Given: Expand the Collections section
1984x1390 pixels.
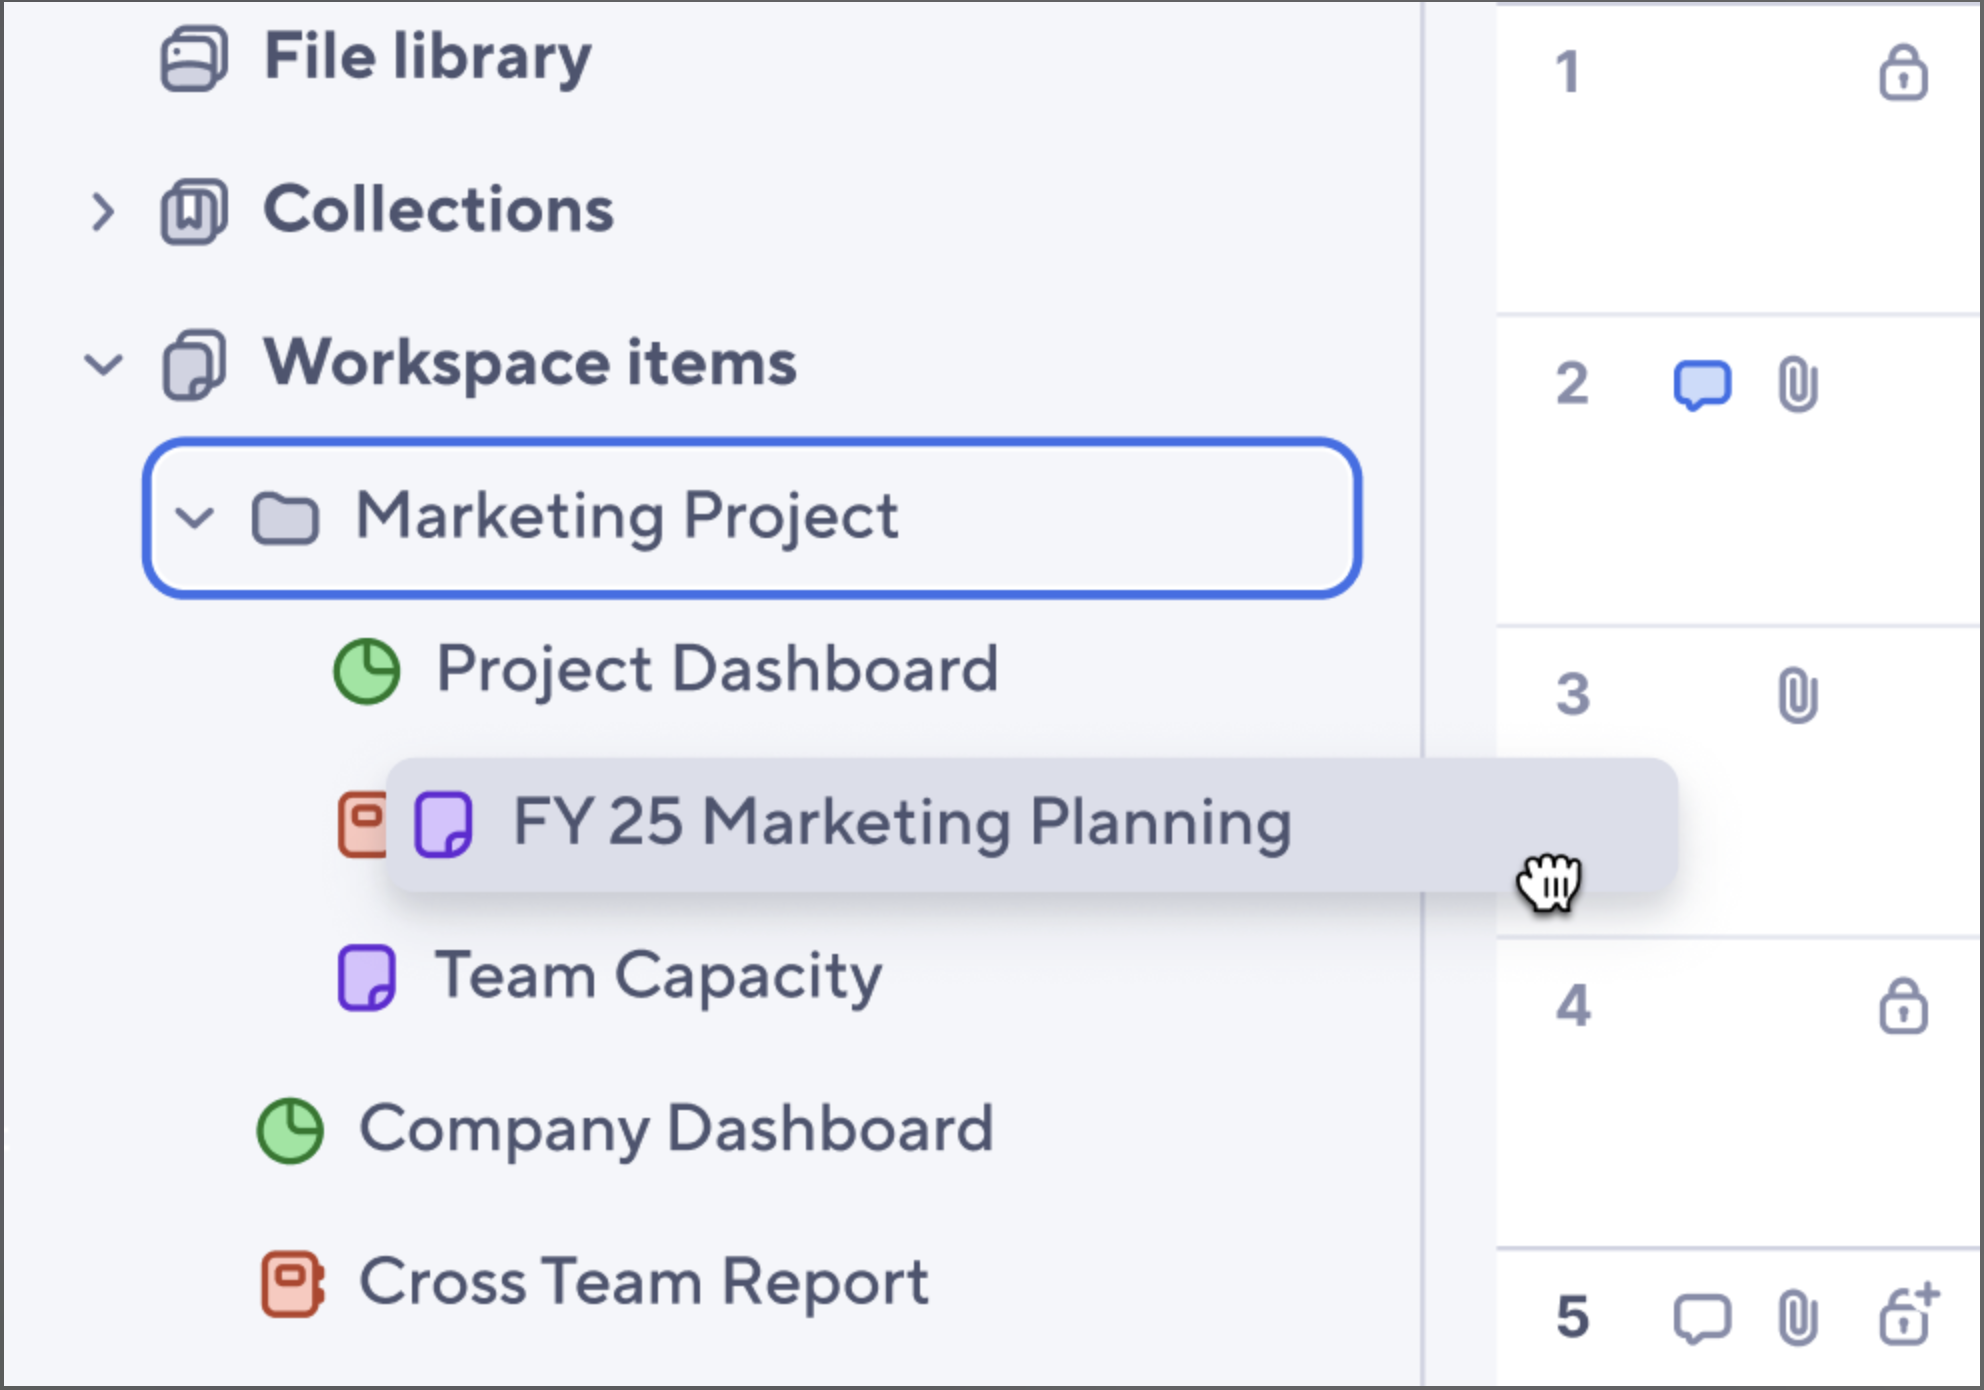Looking at the screenshot, I should tap(103, 210).
